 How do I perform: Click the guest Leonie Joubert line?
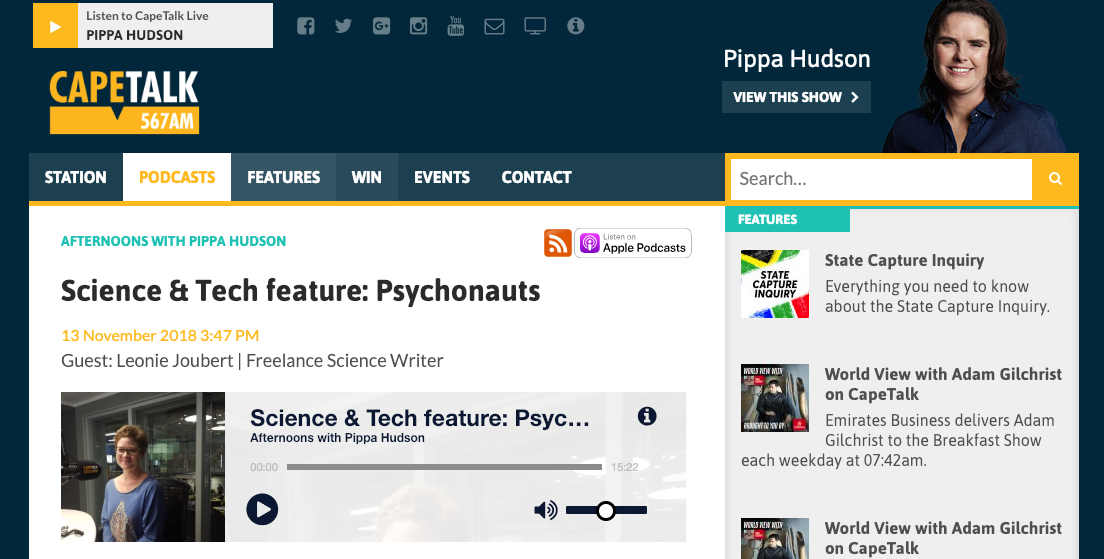click(252, 361)
